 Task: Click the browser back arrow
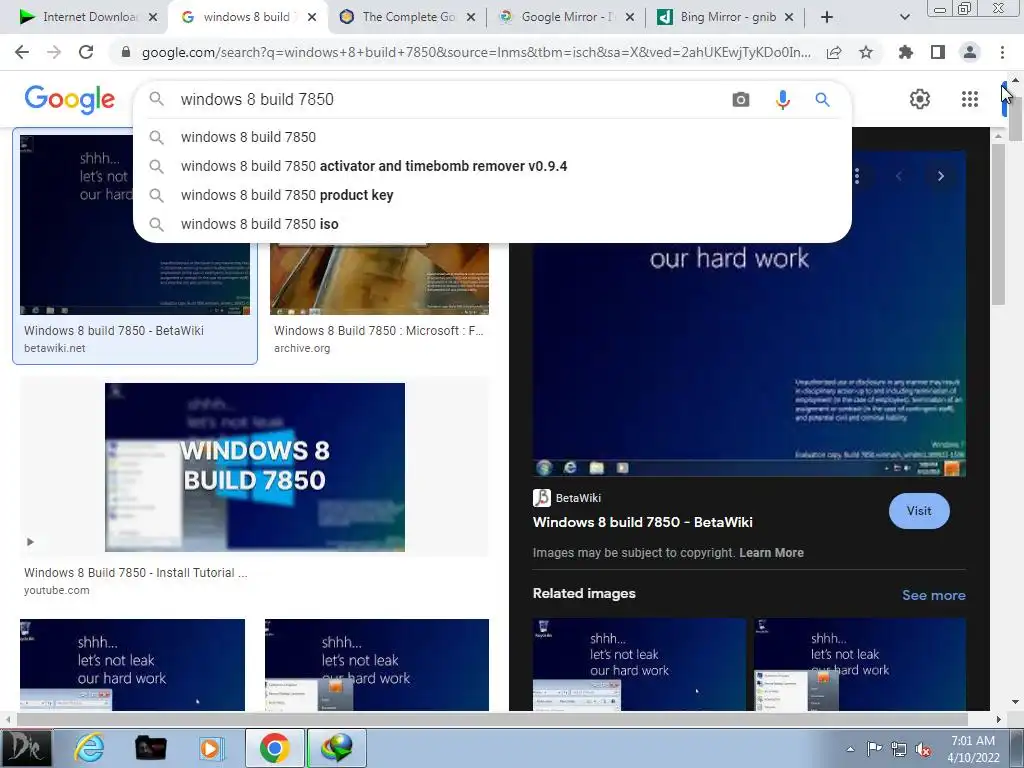click(x=22, y=52)
